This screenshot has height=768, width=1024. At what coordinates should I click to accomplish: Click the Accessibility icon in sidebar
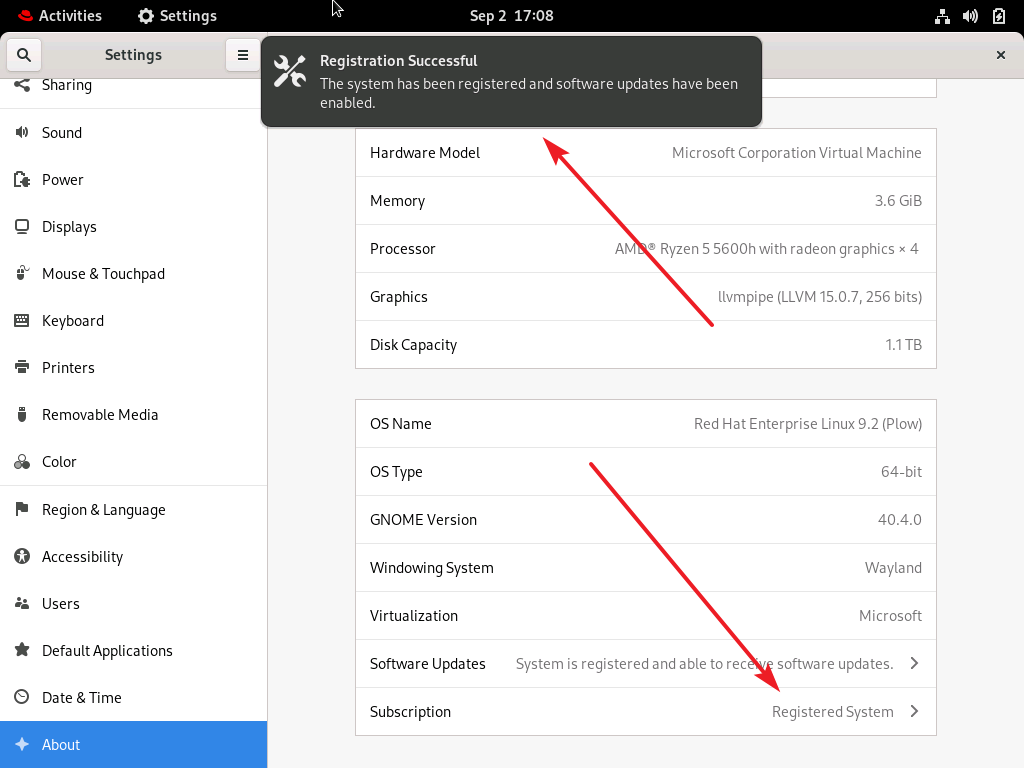(x=22, y=556)
